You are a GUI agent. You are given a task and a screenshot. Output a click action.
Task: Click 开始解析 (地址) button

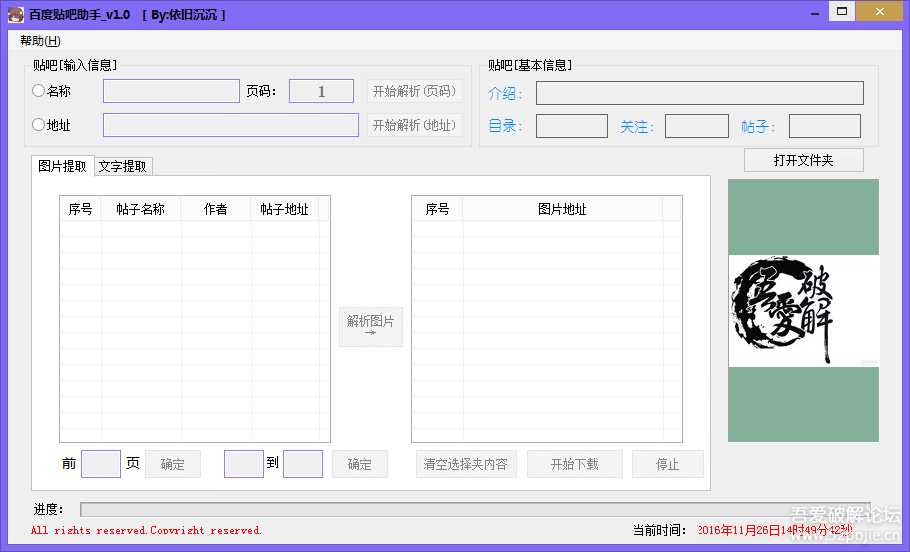point(414,125)
